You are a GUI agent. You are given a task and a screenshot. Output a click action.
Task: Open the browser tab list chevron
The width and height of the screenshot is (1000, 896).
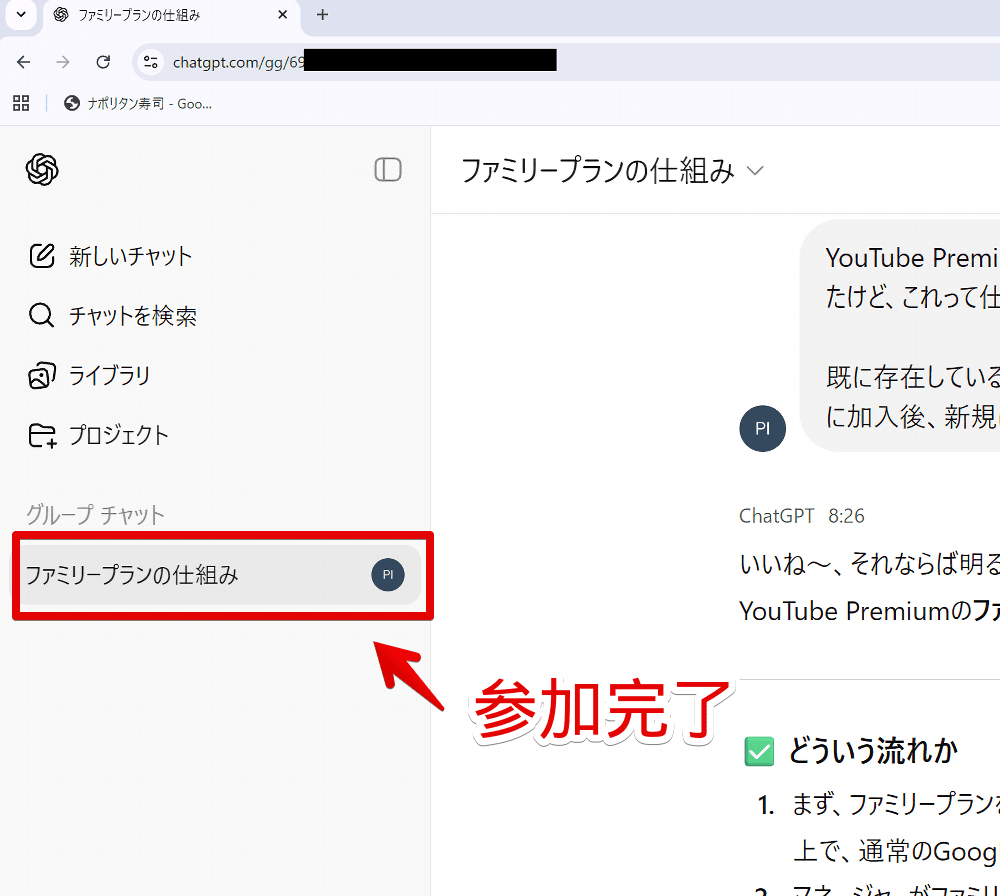click(x=20, y=15)
